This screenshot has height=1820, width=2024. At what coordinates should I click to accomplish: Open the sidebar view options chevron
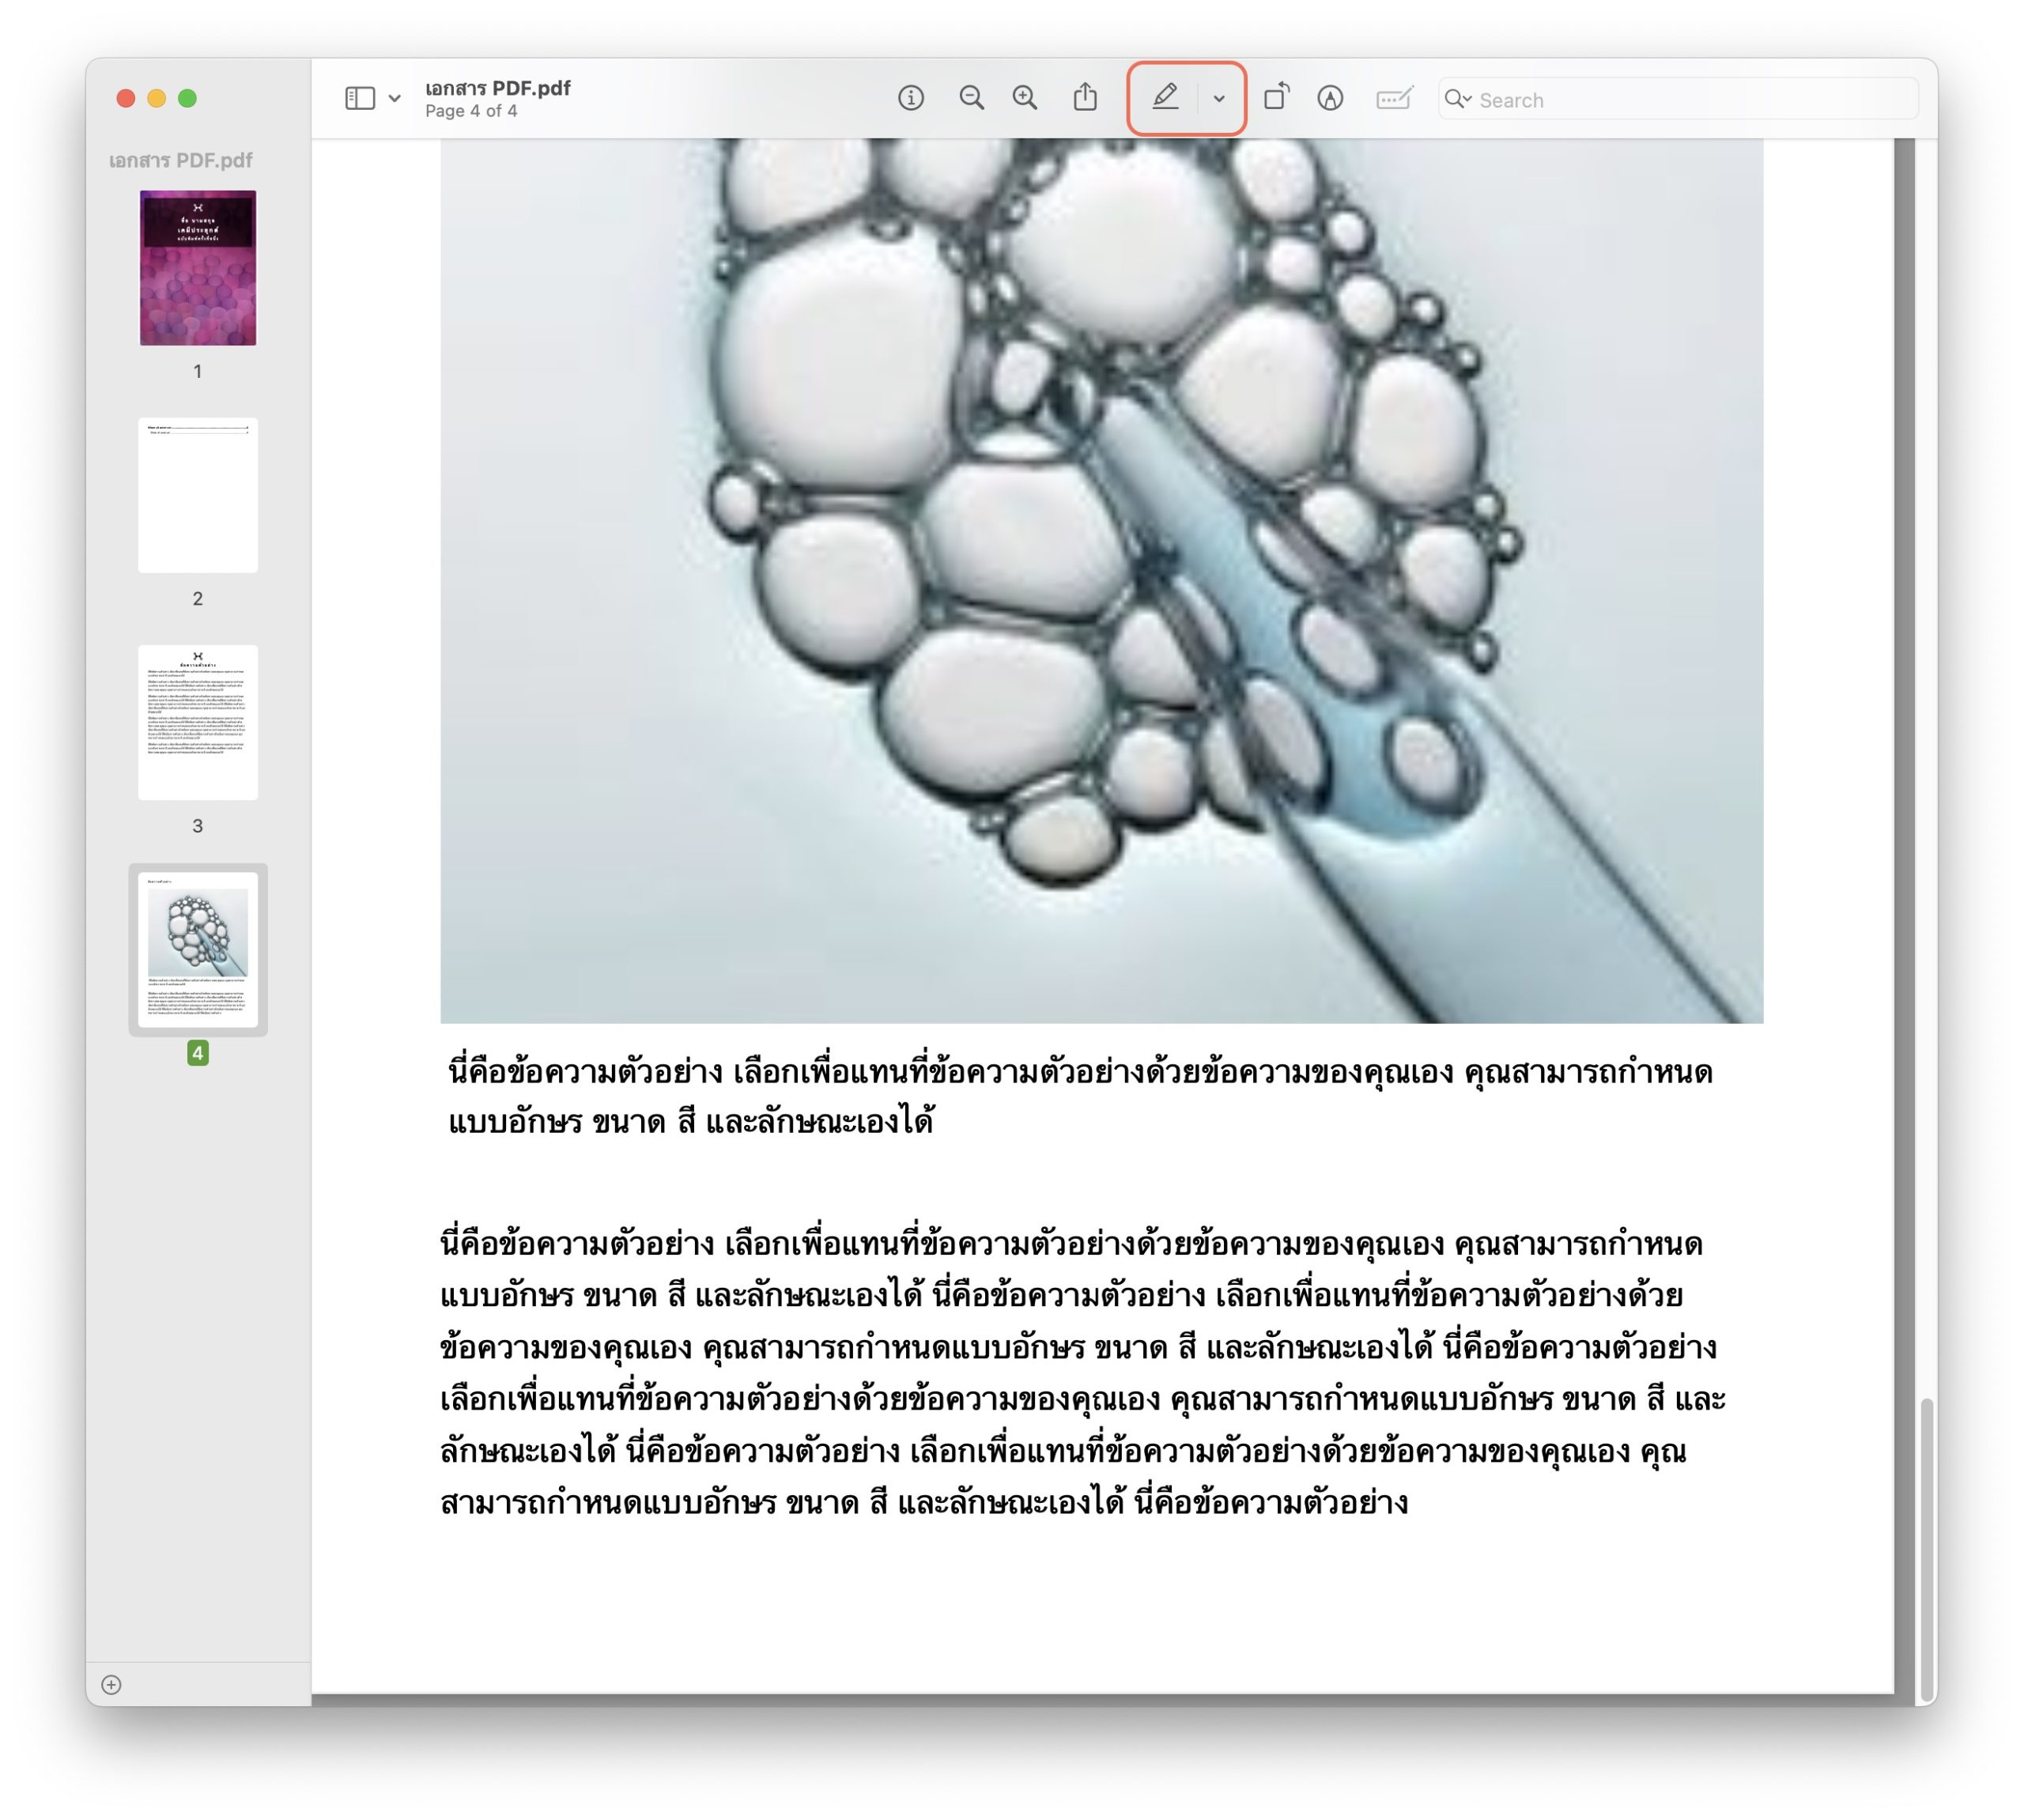coord(395,98)
